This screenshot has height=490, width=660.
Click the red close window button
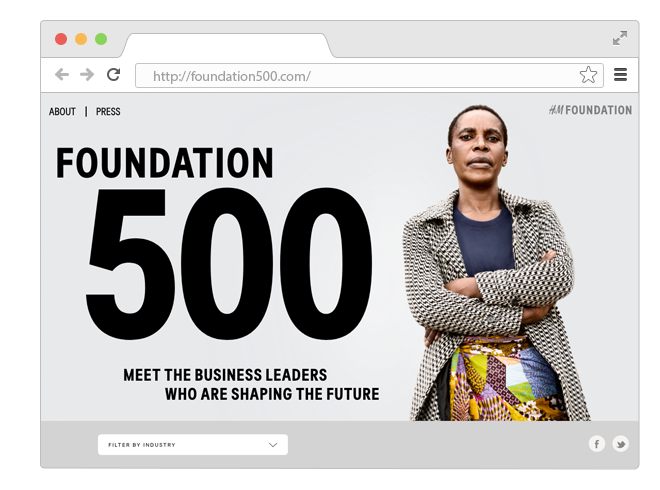[61, 39]
